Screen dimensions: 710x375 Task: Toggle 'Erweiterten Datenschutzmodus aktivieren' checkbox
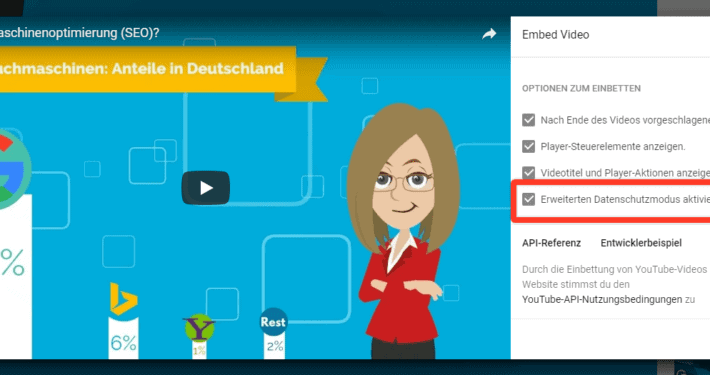click(528, 199)
